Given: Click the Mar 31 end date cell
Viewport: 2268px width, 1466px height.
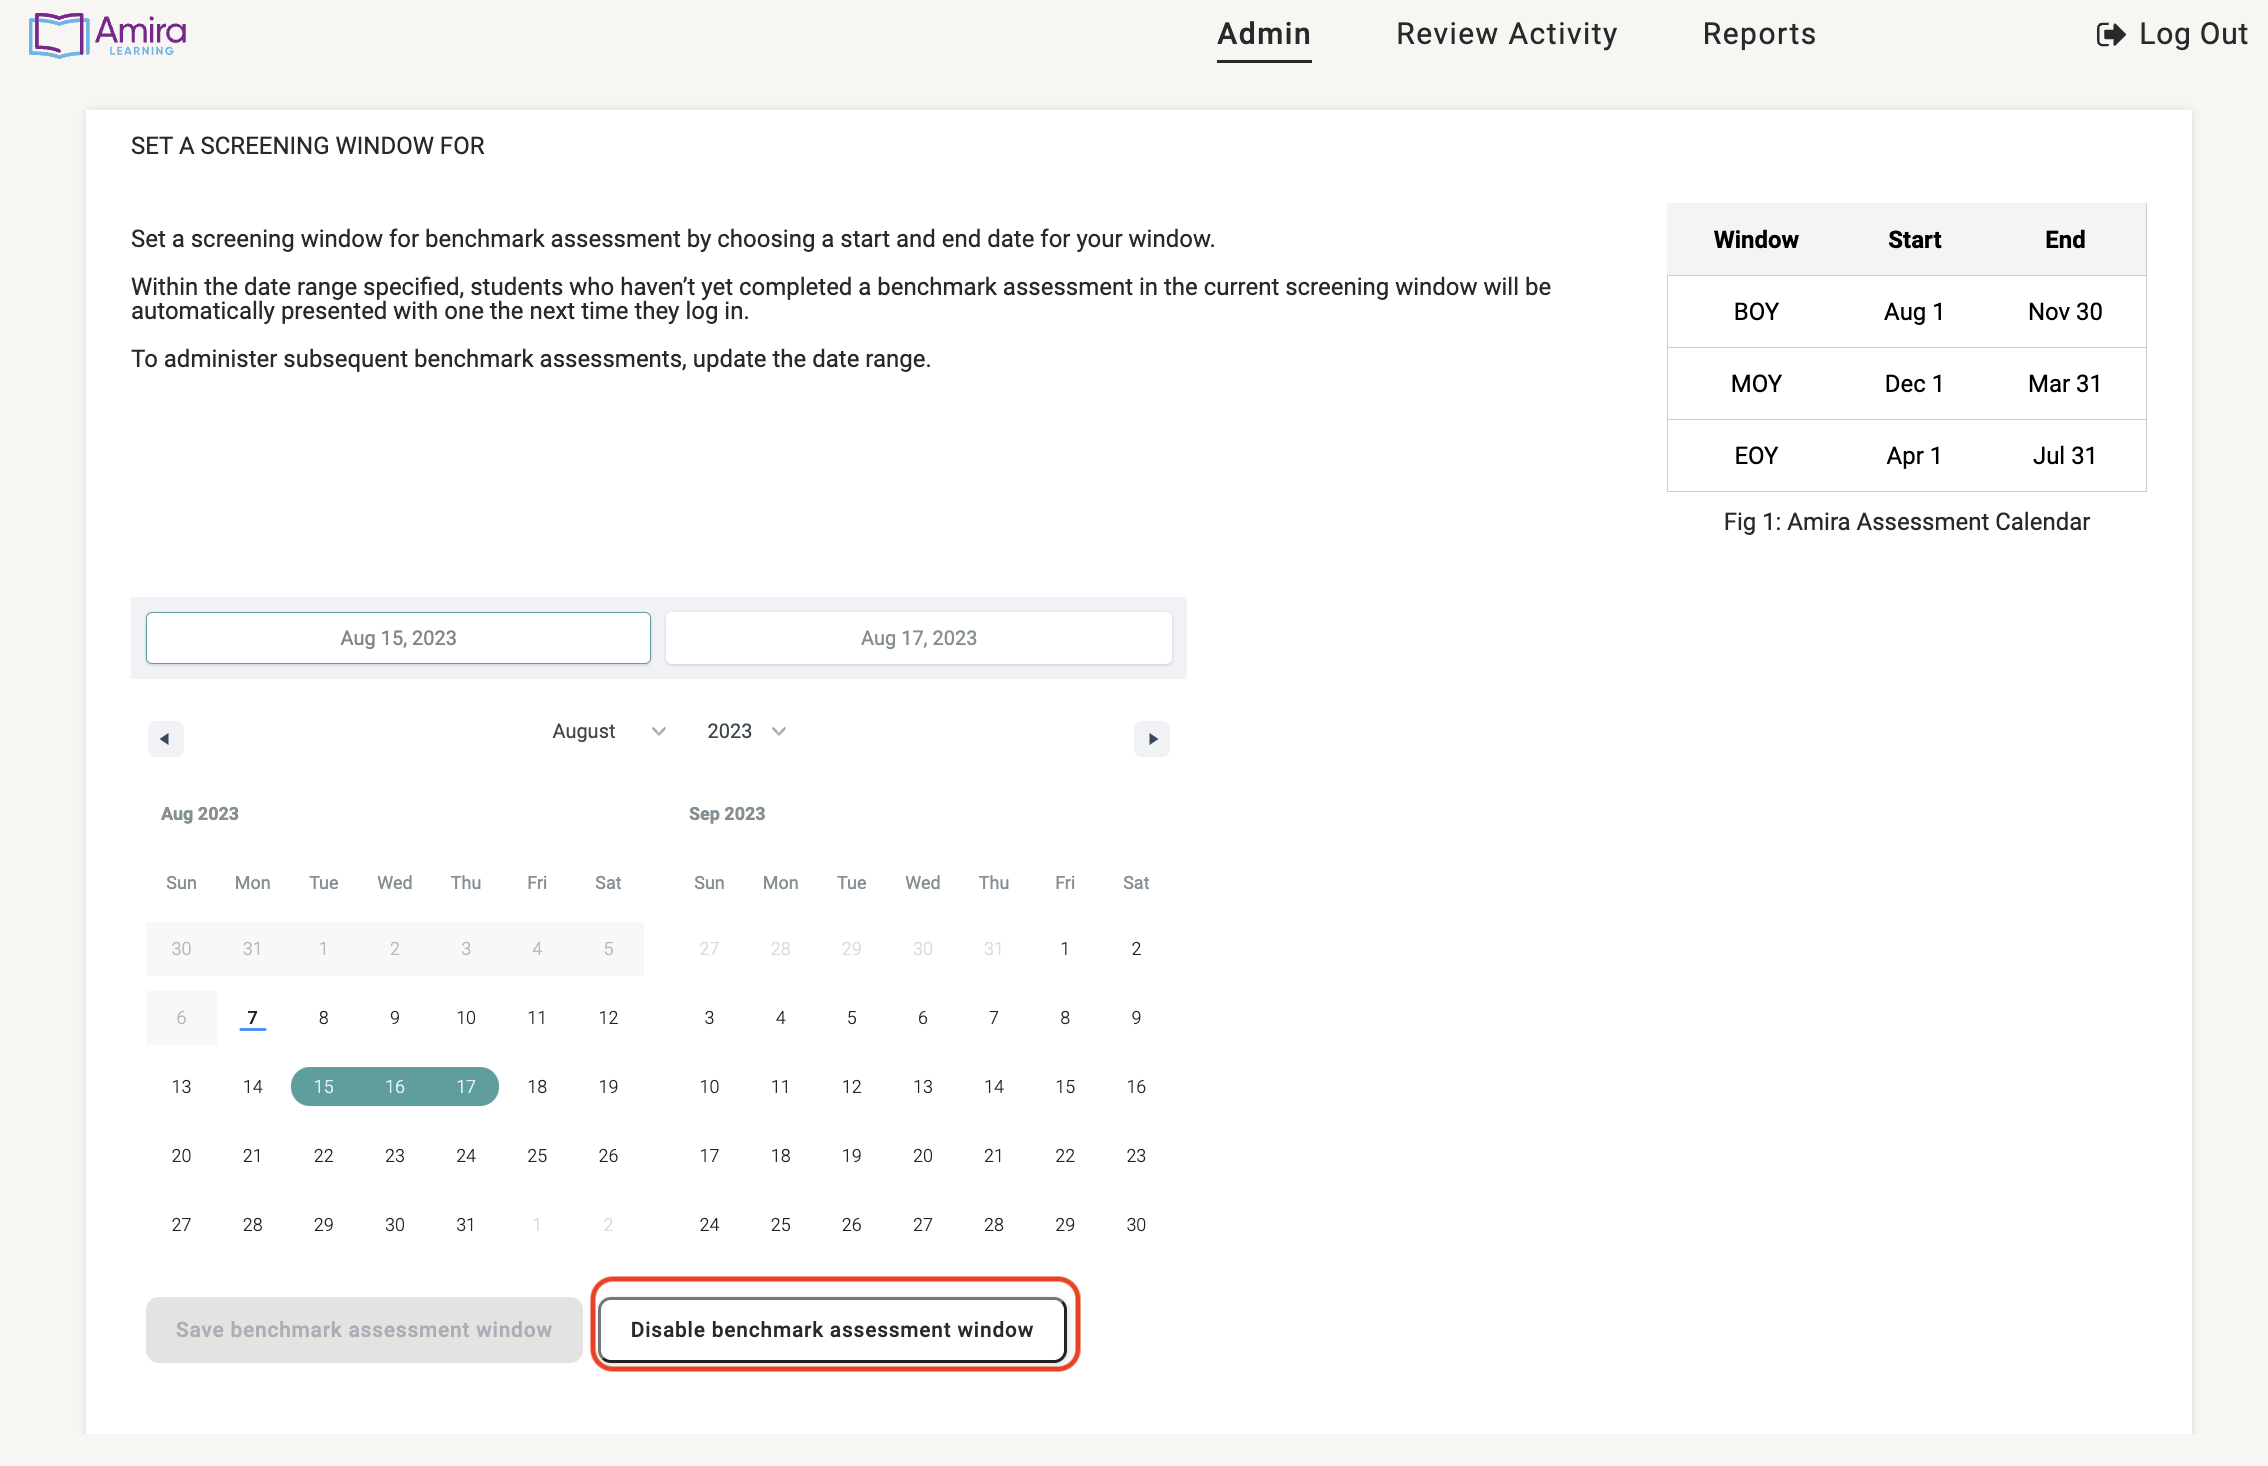Looking at the screenshot, I should (x=2065, y=384).
